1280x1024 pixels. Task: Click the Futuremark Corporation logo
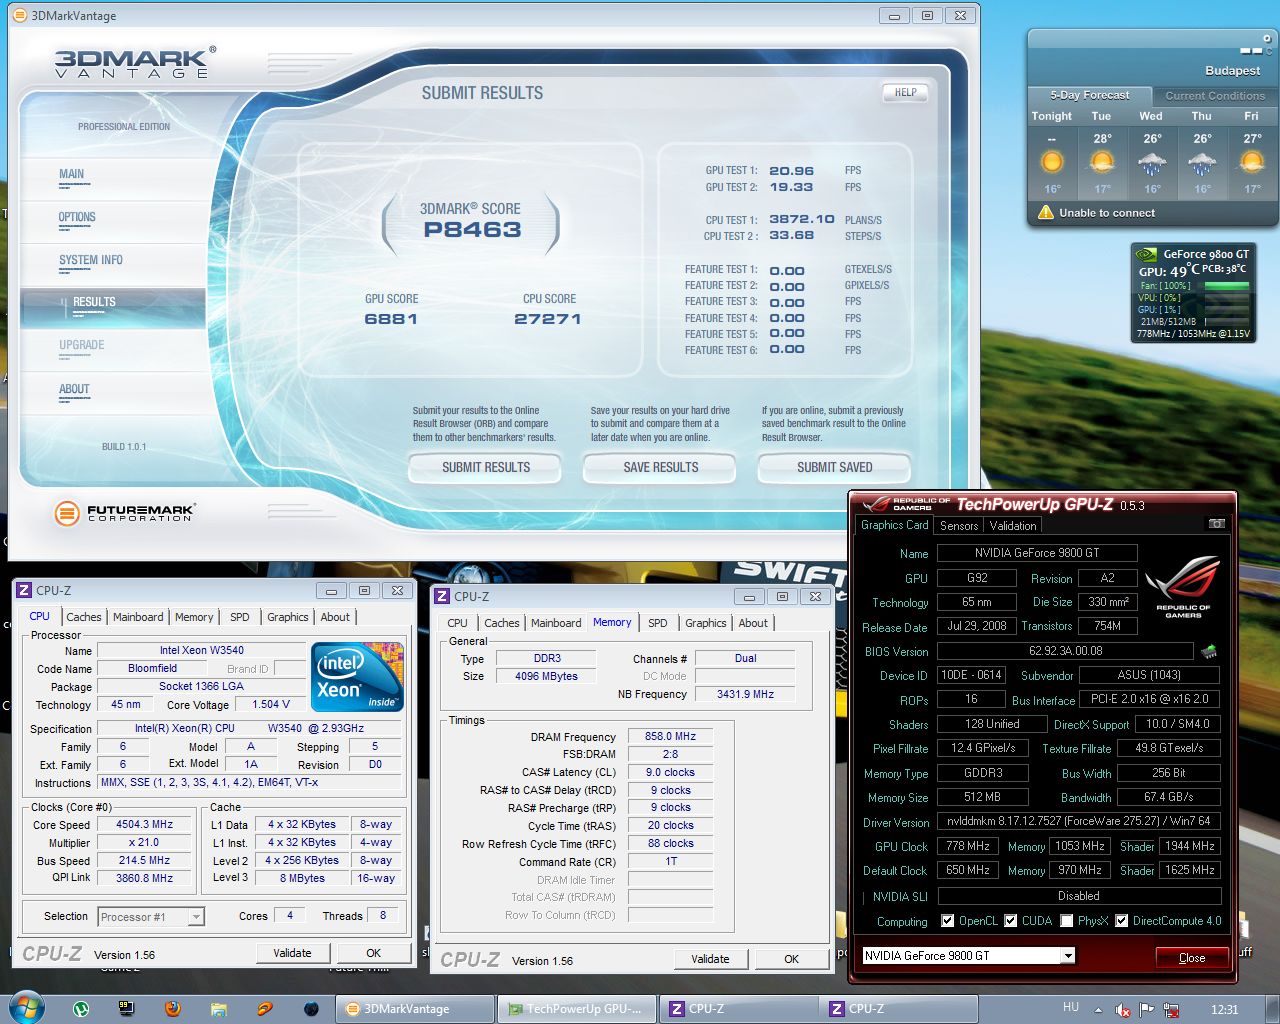coord(124,513)
